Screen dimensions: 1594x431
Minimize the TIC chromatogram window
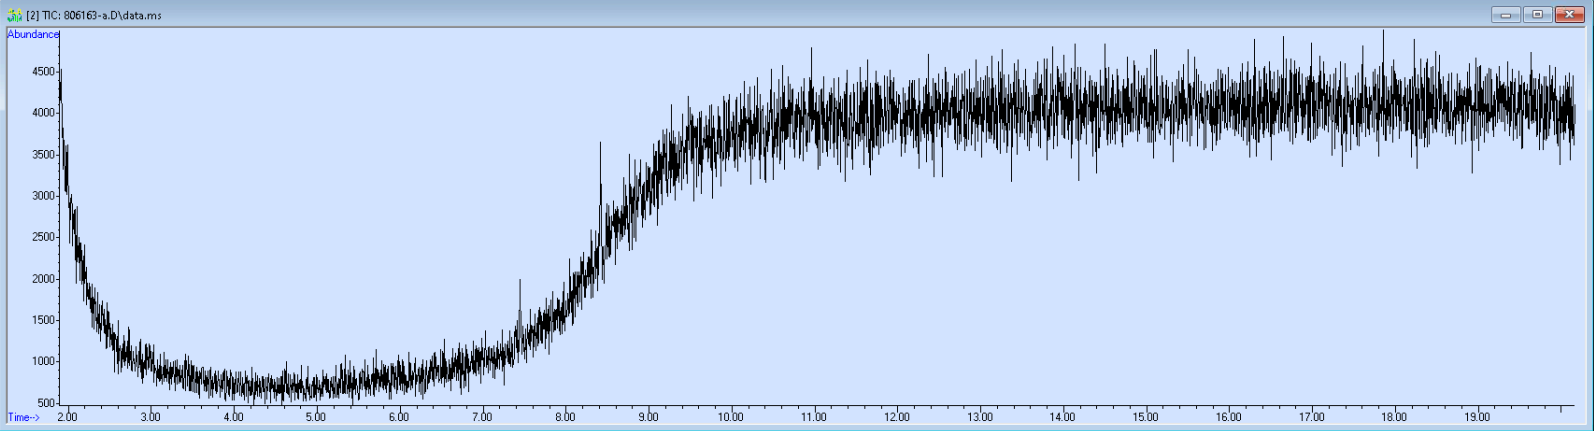click(x=1506, y=14)
